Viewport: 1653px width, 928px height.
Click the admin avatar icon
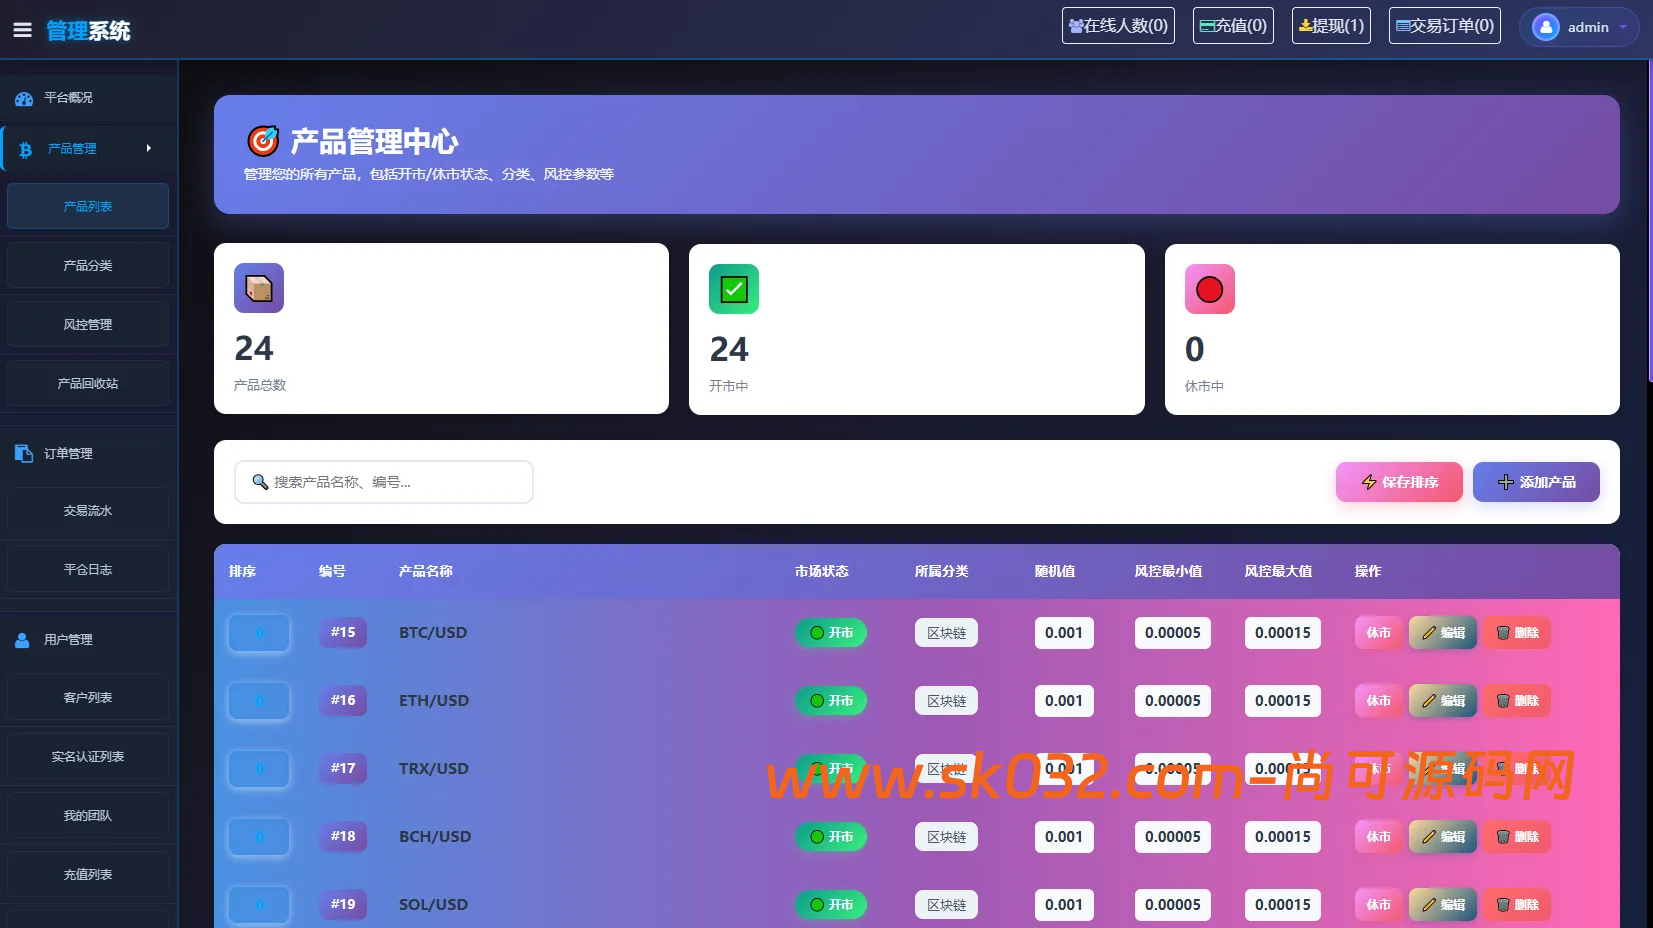1545,27
